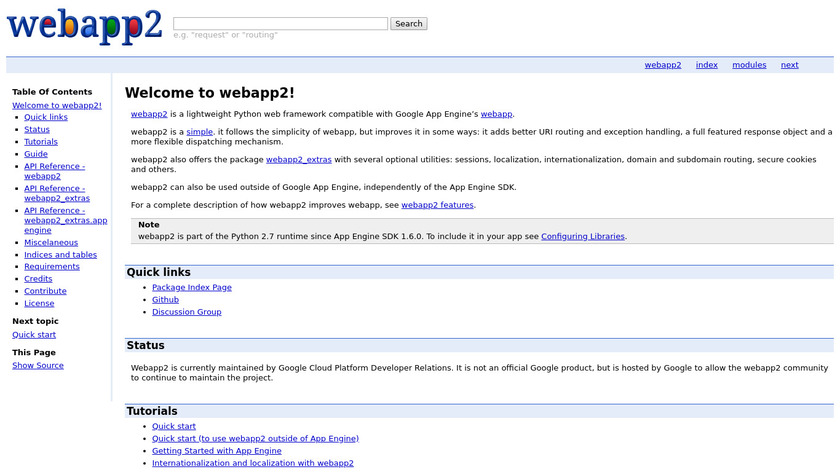Click Show Source under This Page
840x472 pixels.
(x=38, y=365)
